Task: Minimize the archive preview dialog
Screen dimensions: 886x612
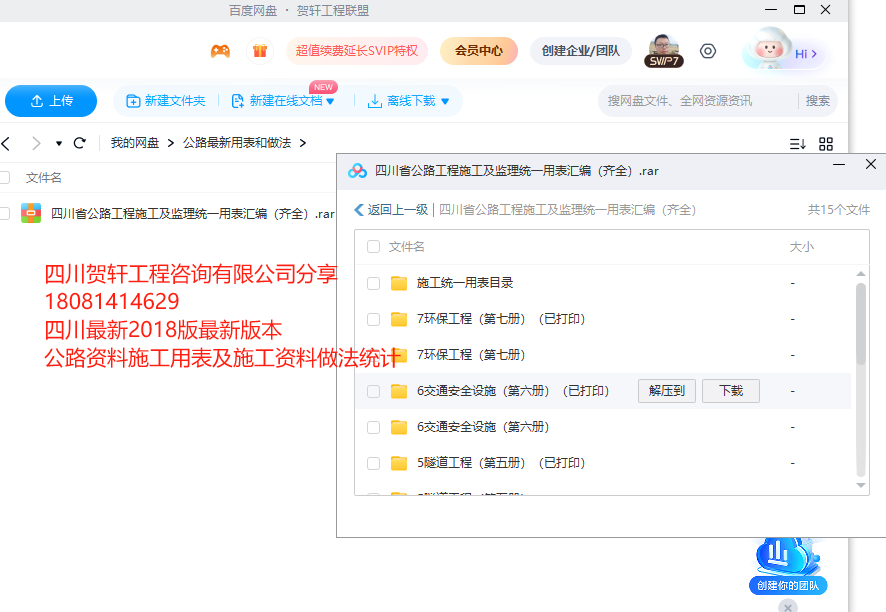Action: pyautogui.click(x=839, y=164)
